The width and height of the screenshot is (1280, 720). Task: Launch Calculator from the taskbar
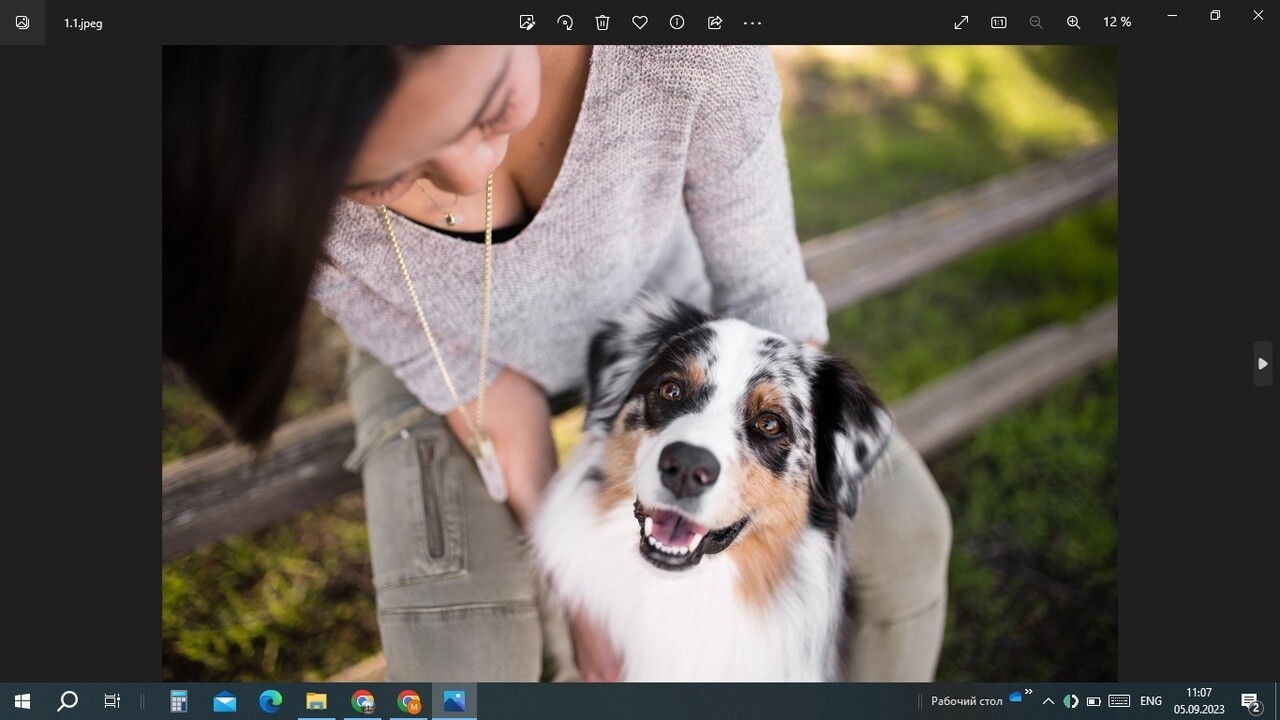pyautogui.click(x=179, y=701)
